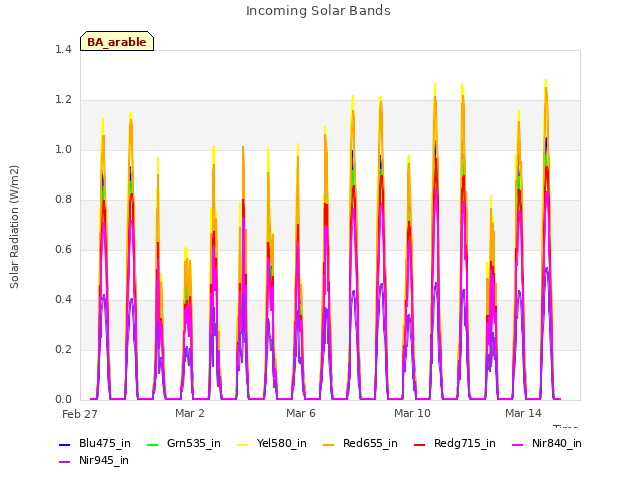This screenshot has width=640, height=480.
Task: Select the Nir945_in legend label
Action: (104, 461)
